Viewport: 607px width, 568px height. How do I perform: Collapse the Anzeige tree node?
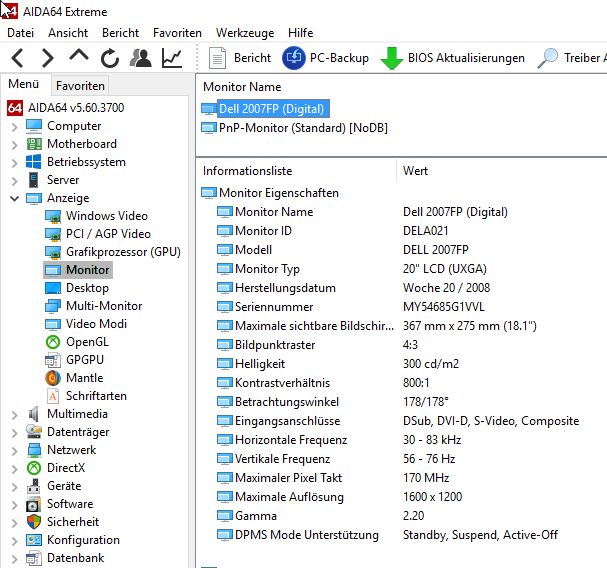[x=15, y=199]
